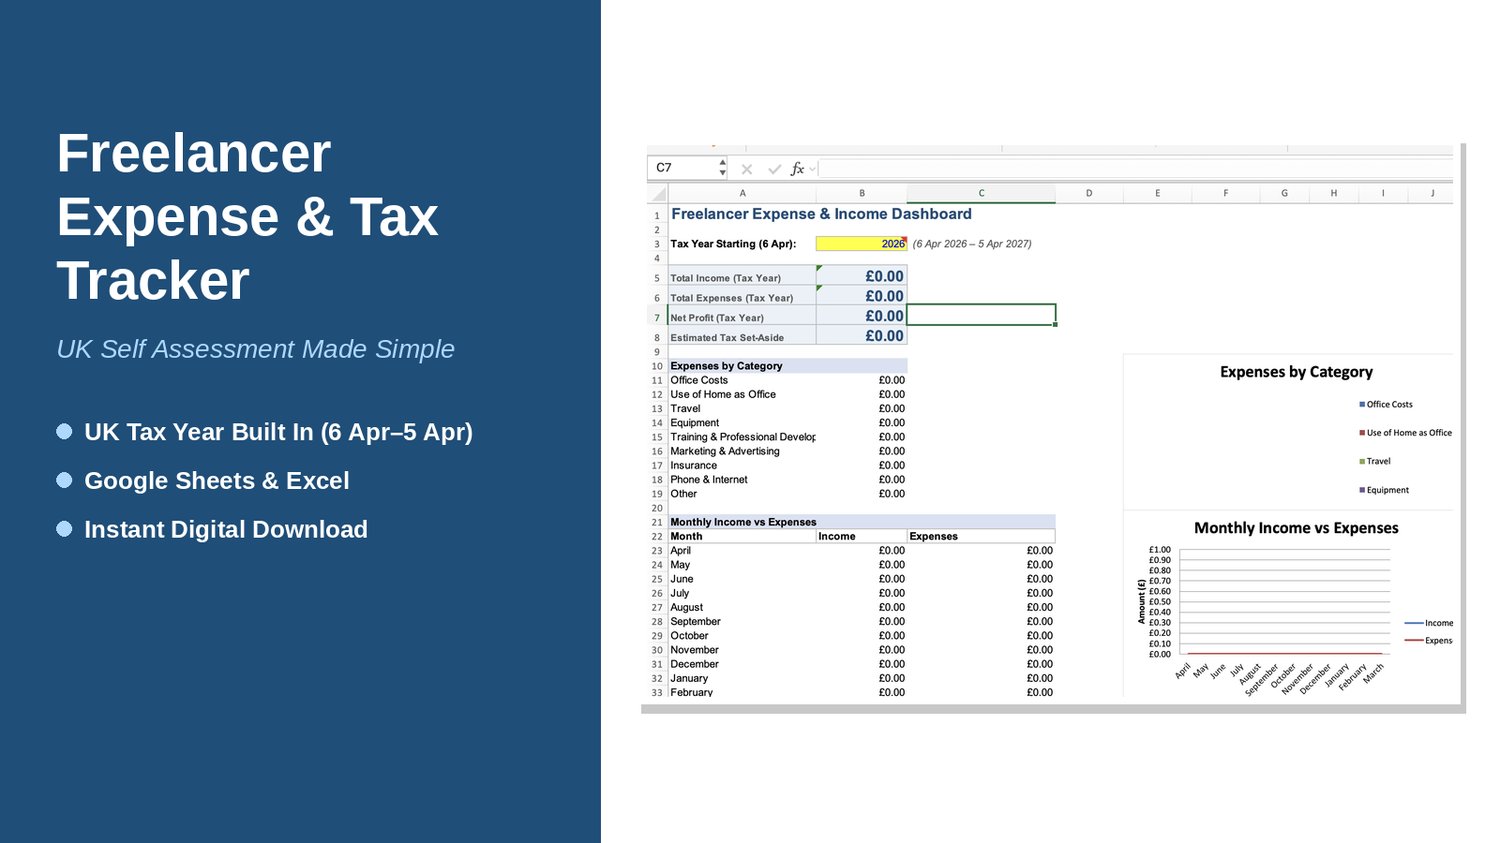
Task: Click the Income column heading cell
Action: (x=862, y=536)
